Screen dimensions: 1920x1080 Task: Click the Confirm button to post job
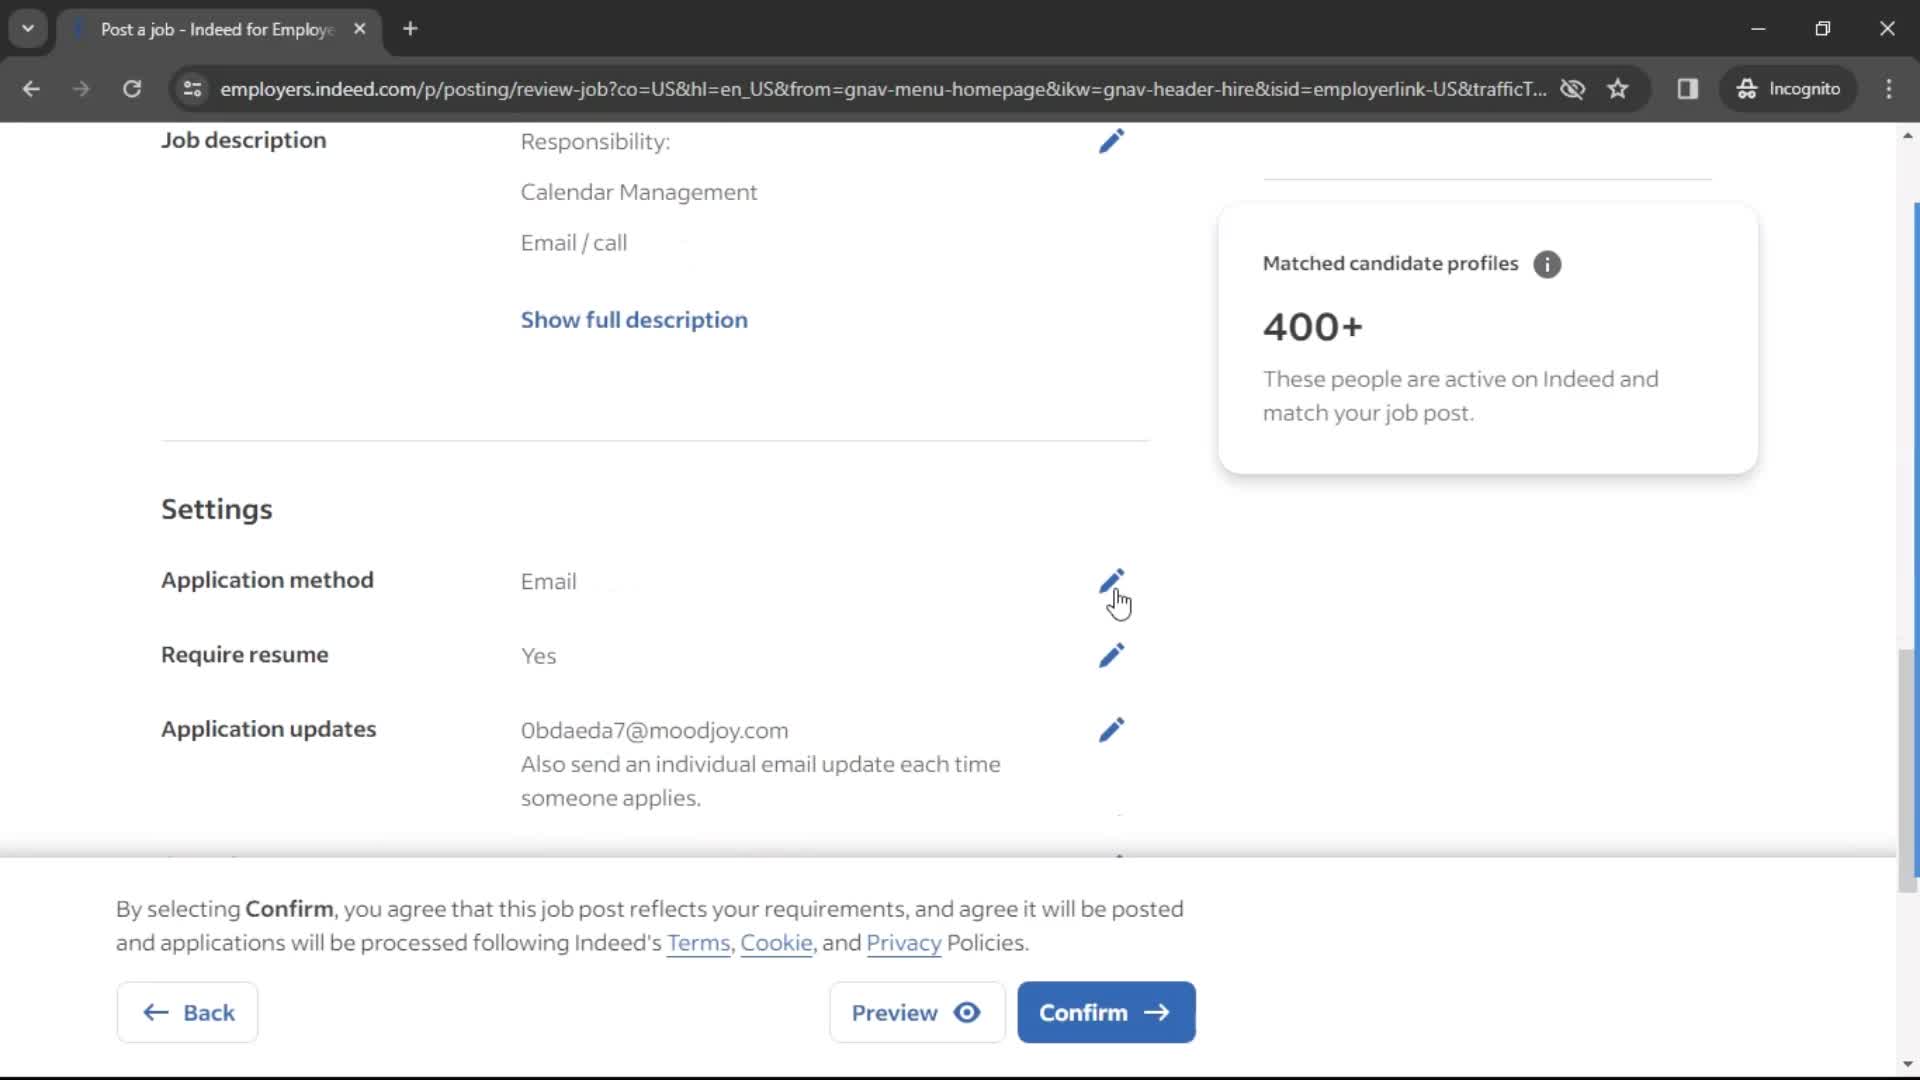(x=1106, y=1011)
